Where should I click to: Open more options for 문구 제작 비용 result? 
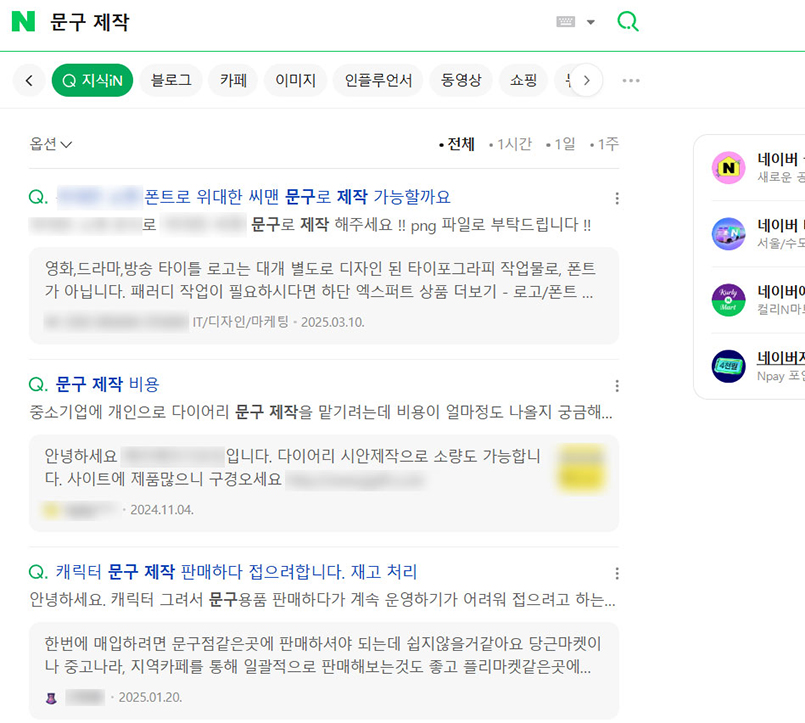617,386
